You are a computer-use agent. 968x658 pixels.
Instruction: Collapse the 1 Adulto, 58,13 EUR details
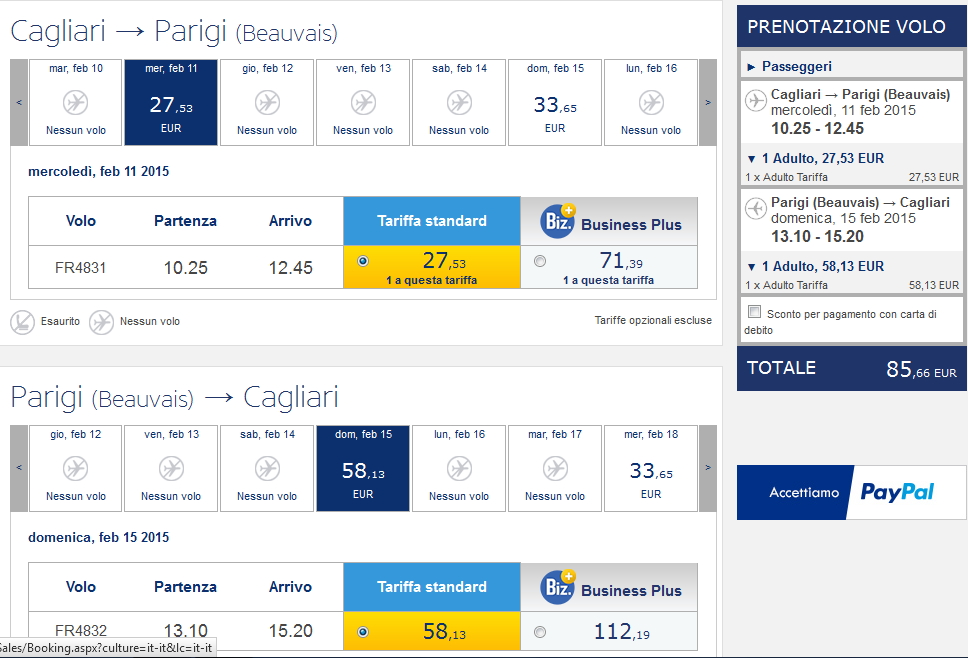[x=752, y=266]
